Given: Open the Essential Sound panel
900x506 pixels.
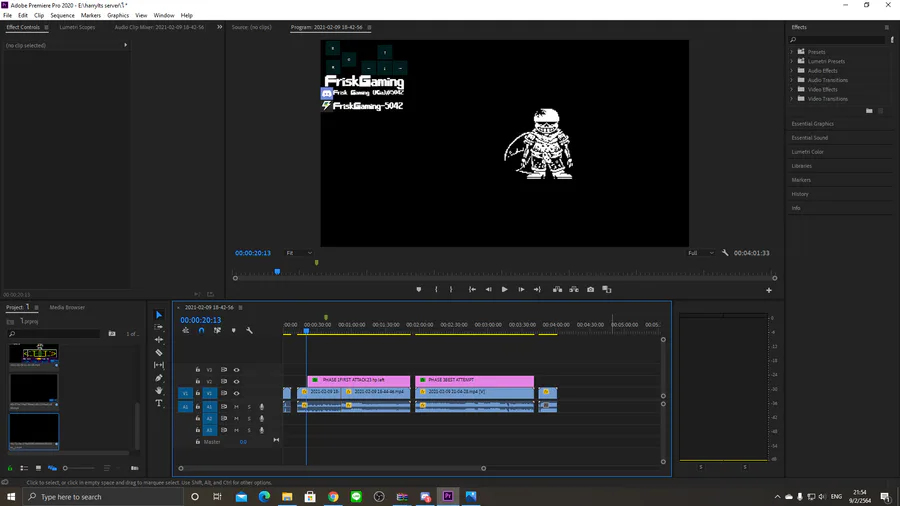Looking at the screenshot, I should [x=809, y=138].
